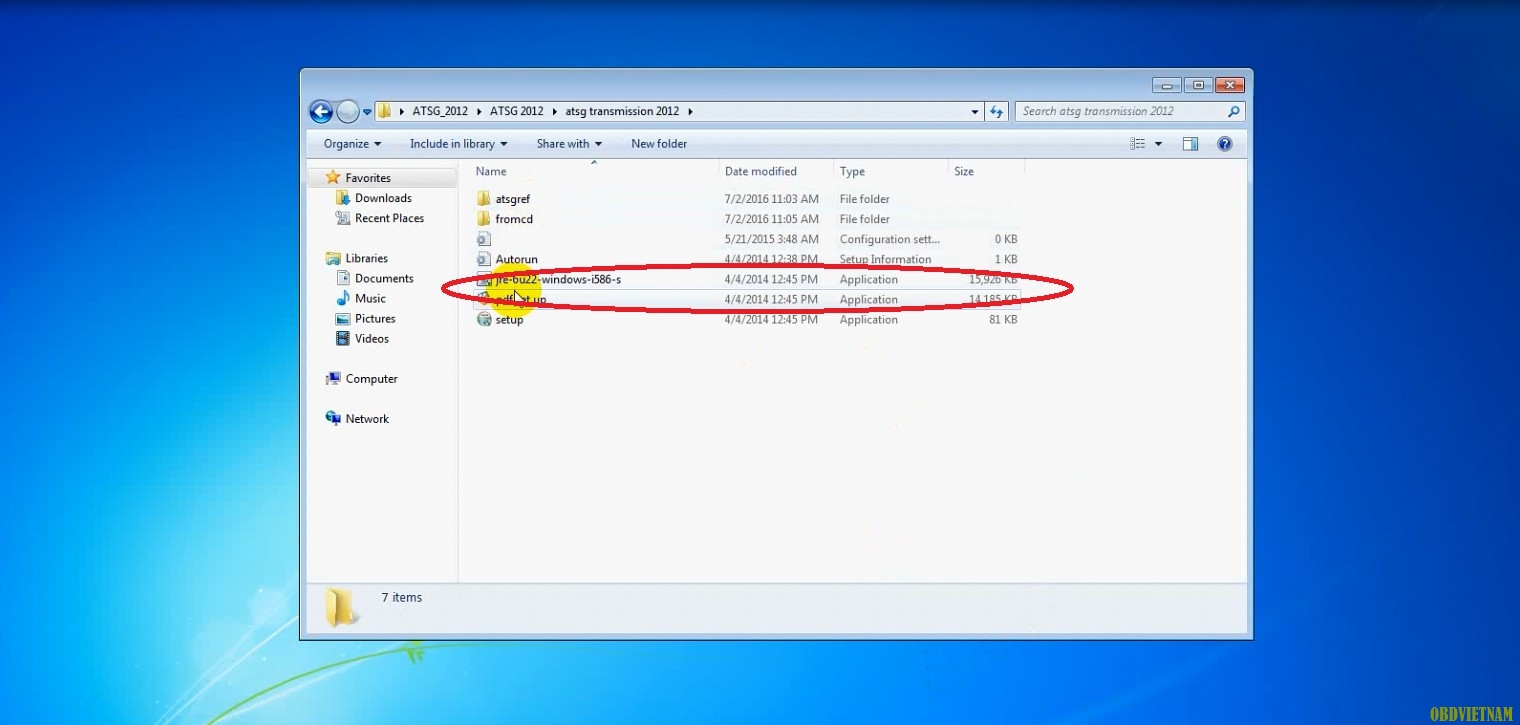
Task: Click the Computer icon in navigation pane
Action: click(x=333, y=379)
